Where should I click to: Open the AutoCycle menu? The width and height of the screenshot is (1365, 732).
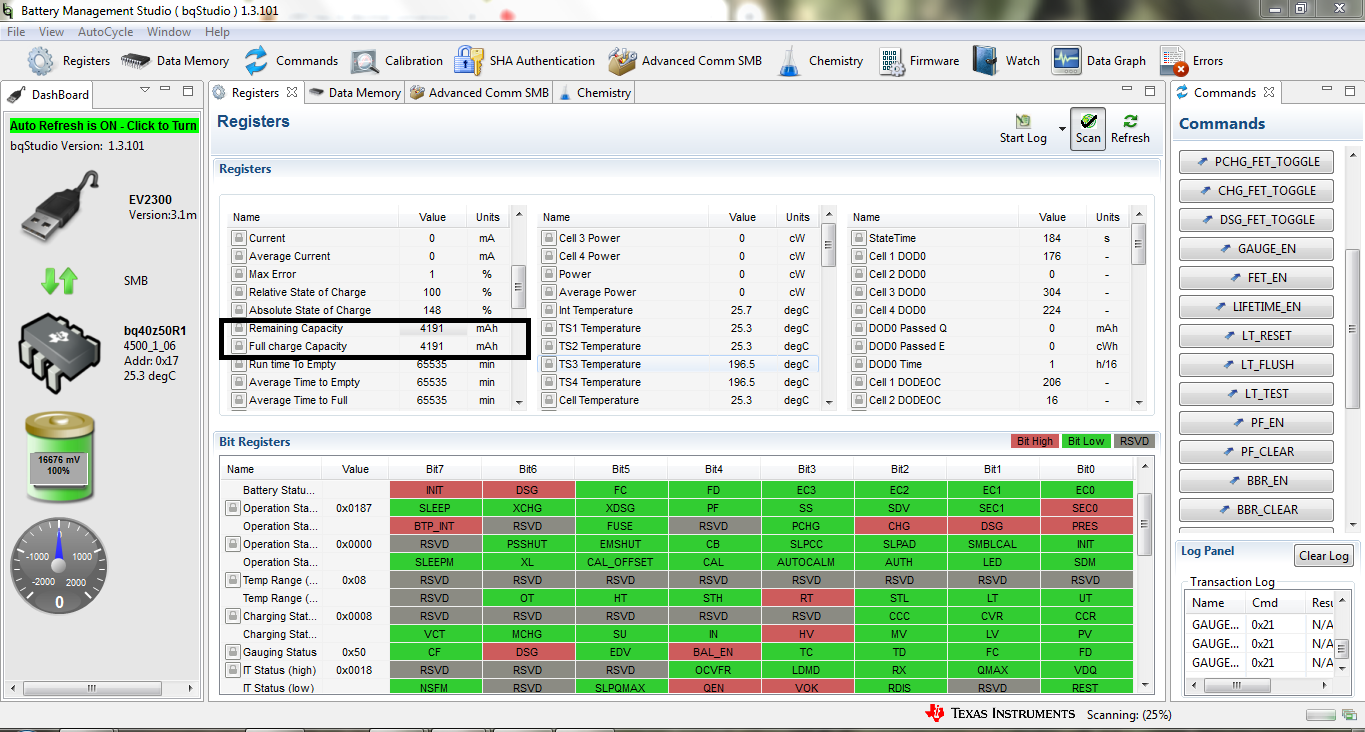(x=105, y=32)
